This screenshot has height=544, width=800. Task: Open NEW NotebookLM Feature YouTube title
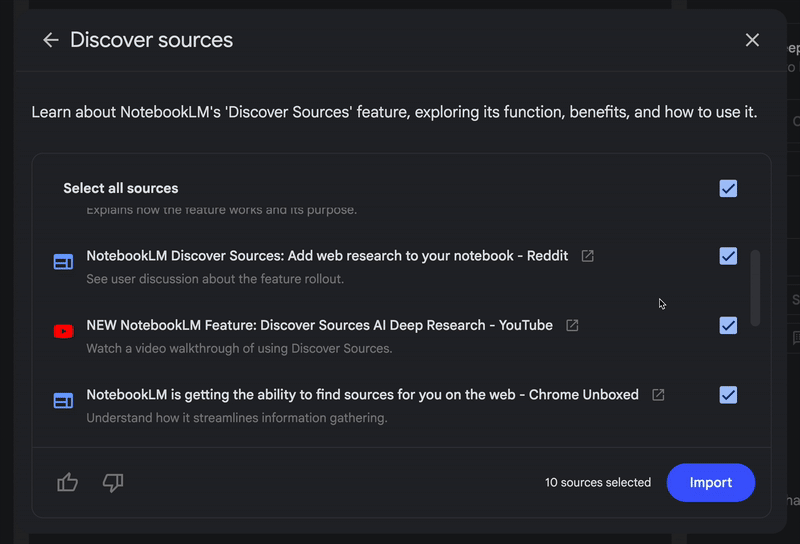[319, 325]
